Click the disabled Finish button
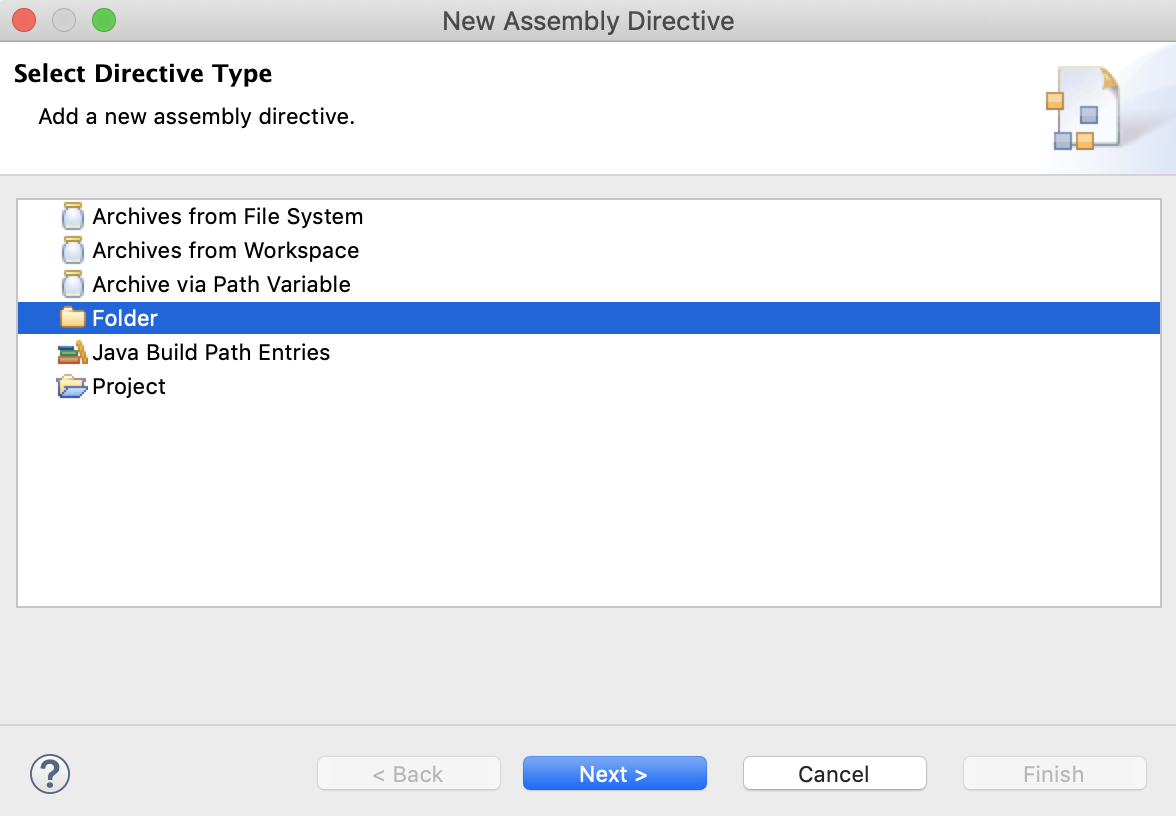The height and width of the screenshot is (816, 1176). click(1054, 774)
